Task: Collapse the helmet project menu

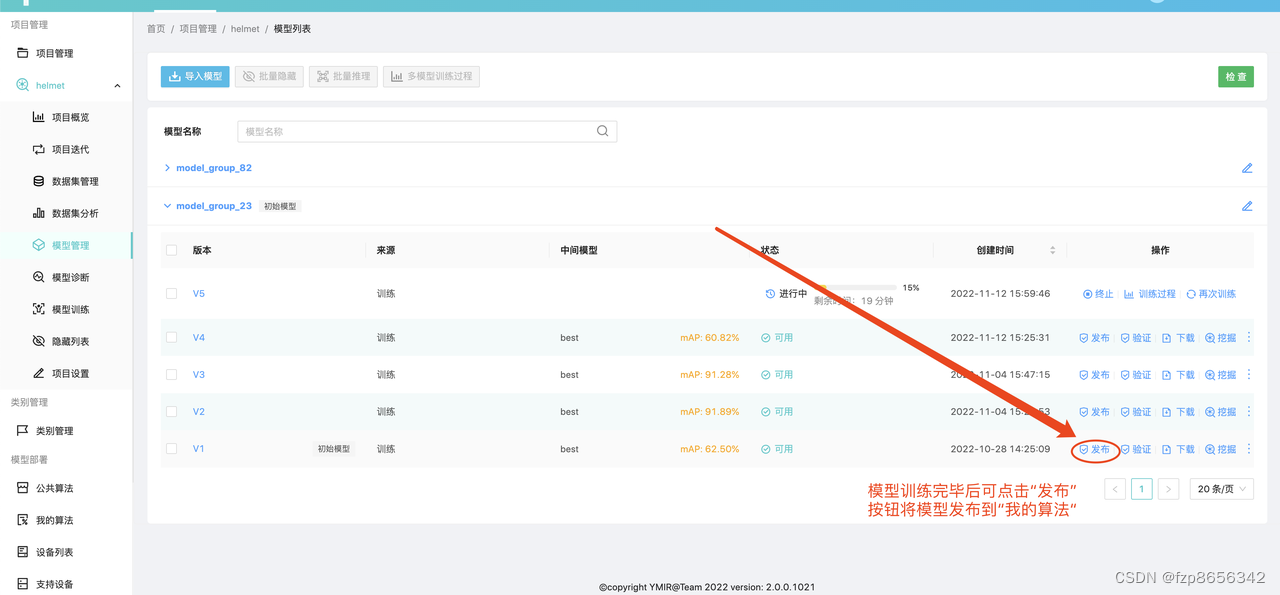Action: tap(117, 86)
